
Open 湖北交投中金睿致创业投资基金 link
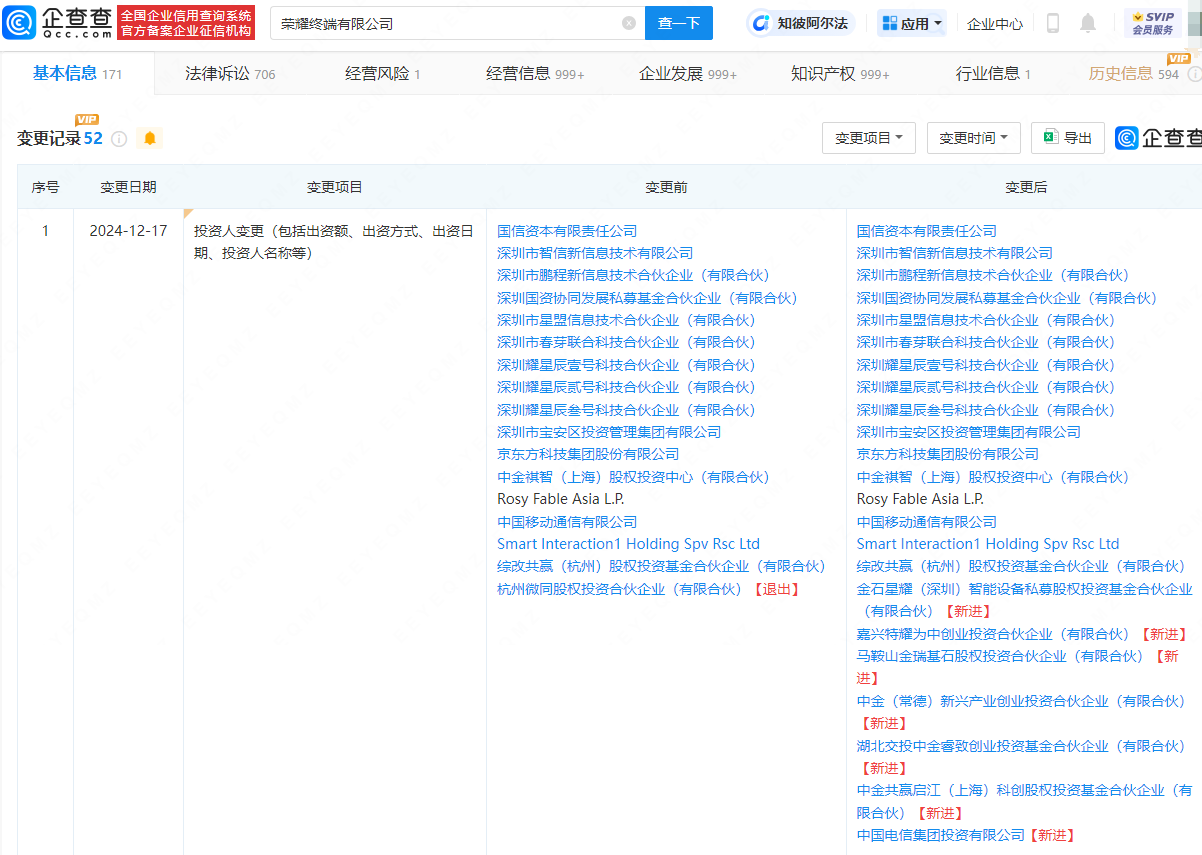tap(1021, 746)
